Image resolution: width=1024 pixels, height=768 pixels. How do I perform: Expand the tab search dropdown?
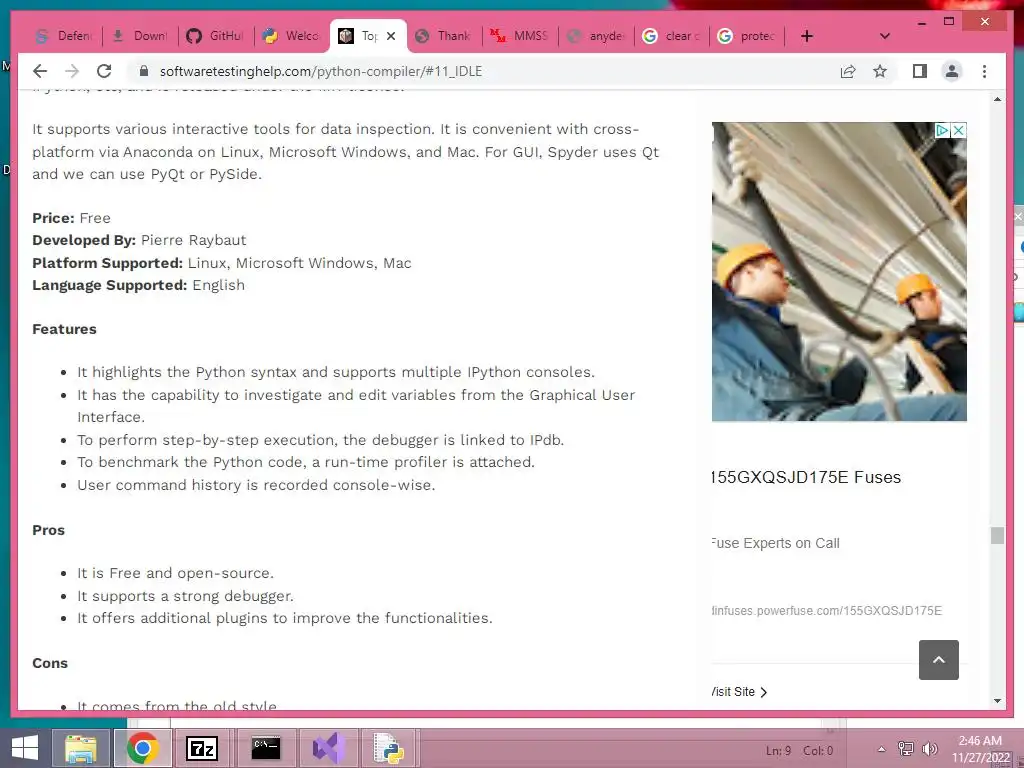click(885, 36)
